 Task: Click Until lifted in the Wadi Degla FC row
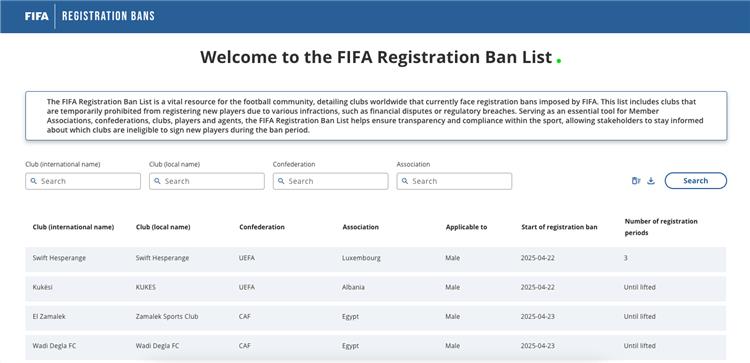[x=640, y=346]
